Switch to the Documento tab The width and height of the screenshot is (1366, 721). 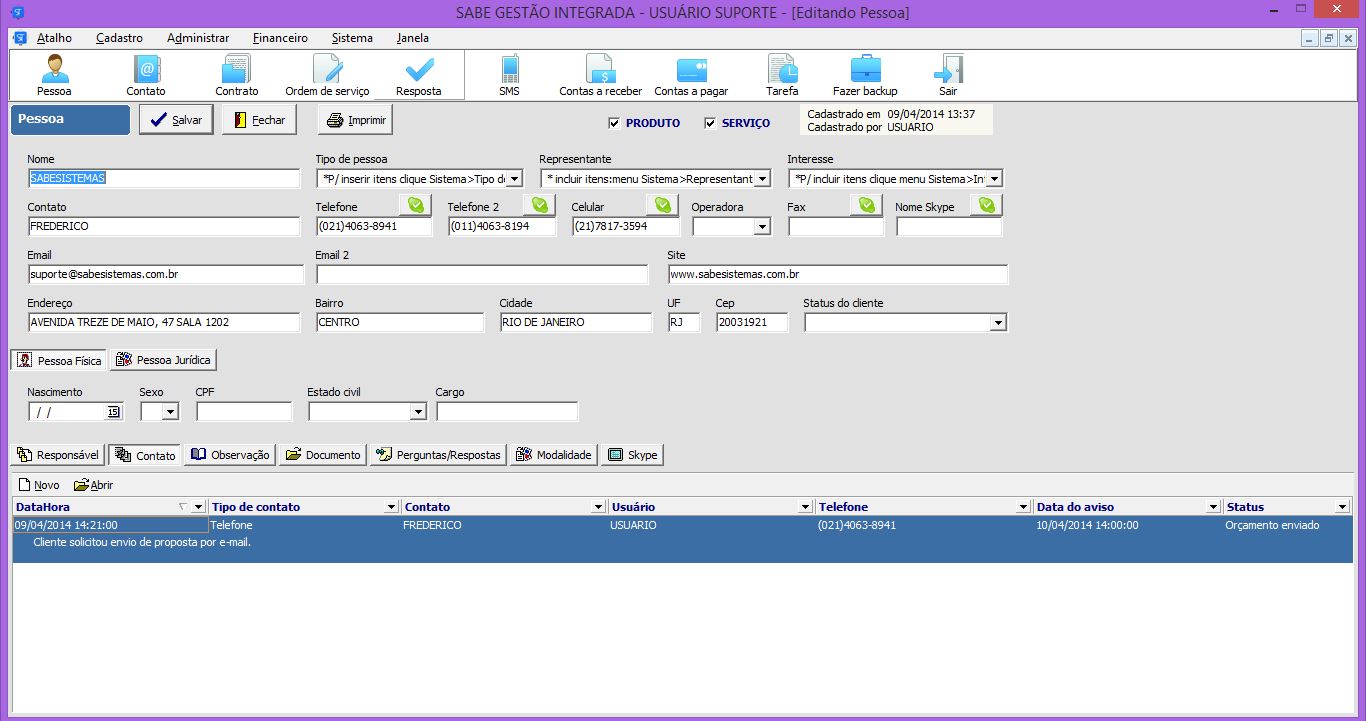[323, 455]
